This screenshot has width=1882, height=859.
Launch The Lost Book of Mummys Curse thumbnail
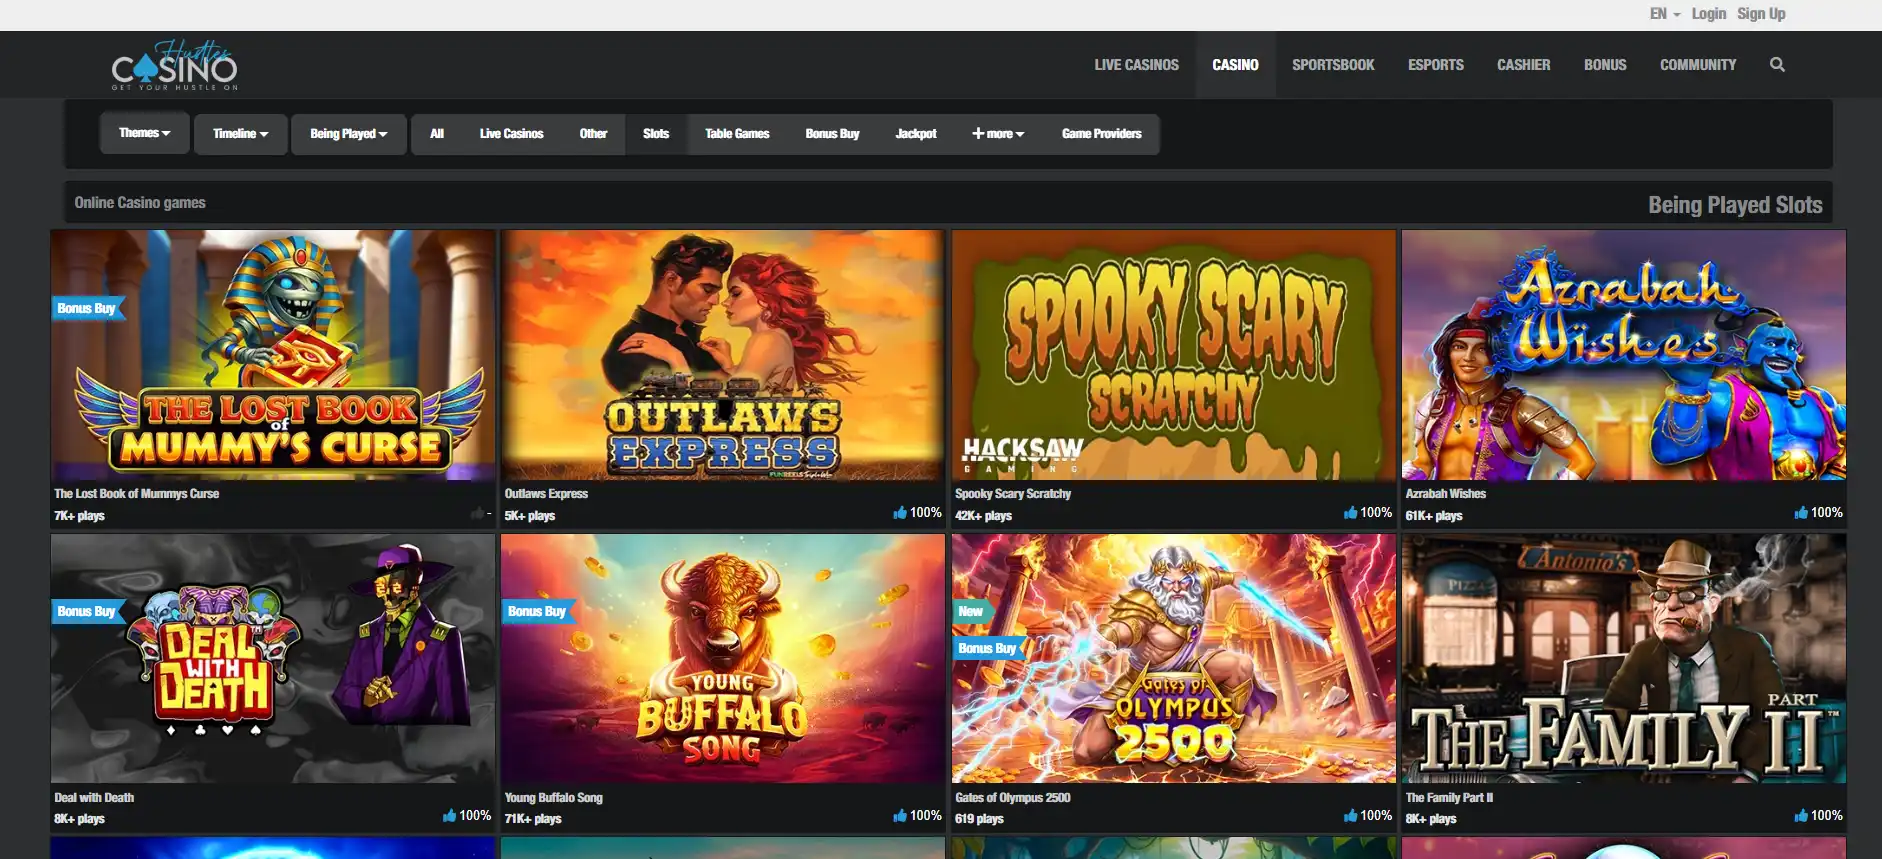273,355
